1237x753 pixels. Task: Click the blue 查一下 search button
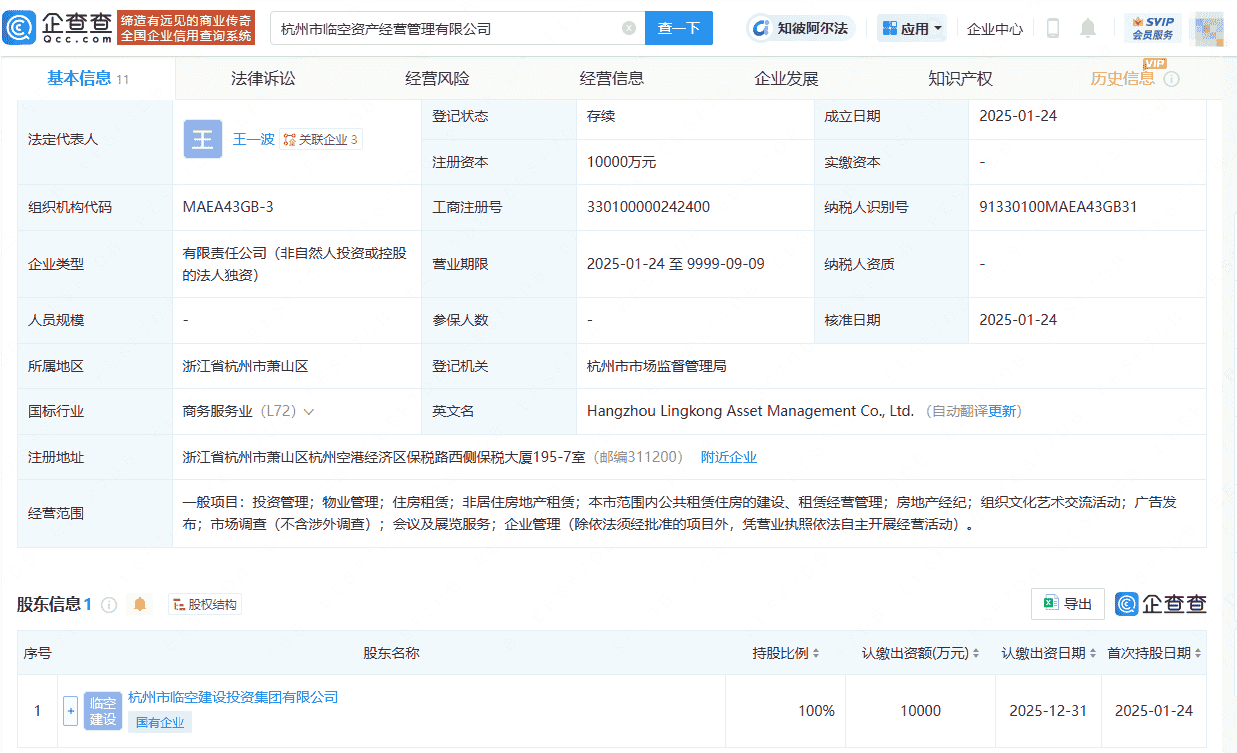click(678, 28)
